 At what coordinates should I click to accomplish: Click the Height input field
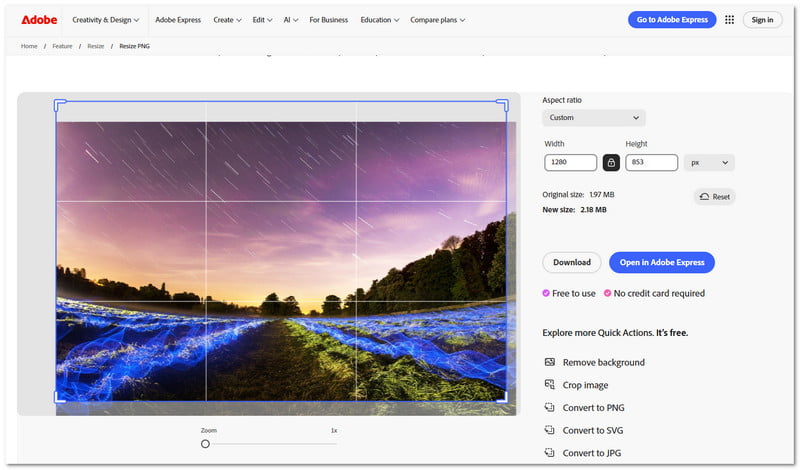pos(652,163)
